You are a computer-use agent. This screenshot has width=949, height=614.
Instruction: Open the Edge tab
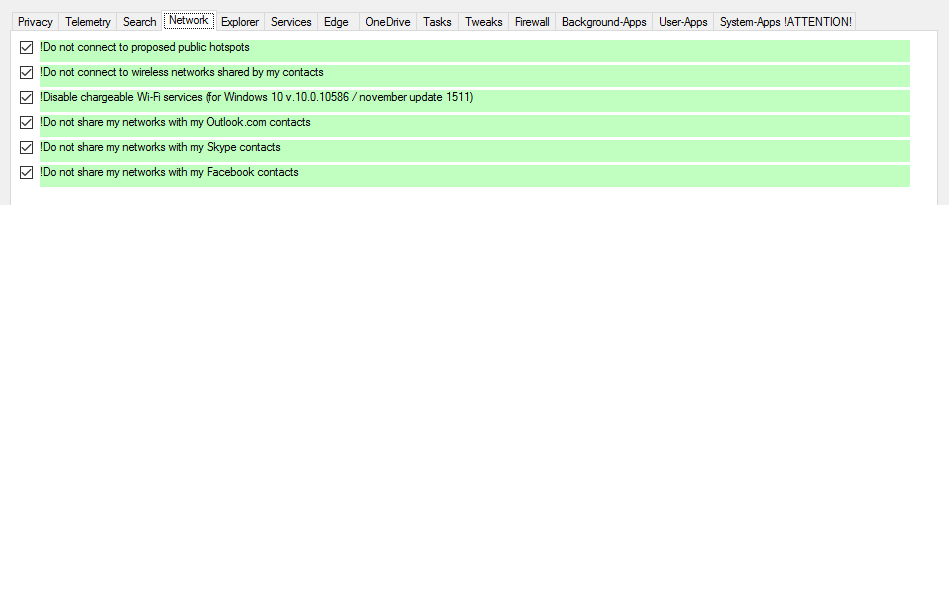coord(337,22)
